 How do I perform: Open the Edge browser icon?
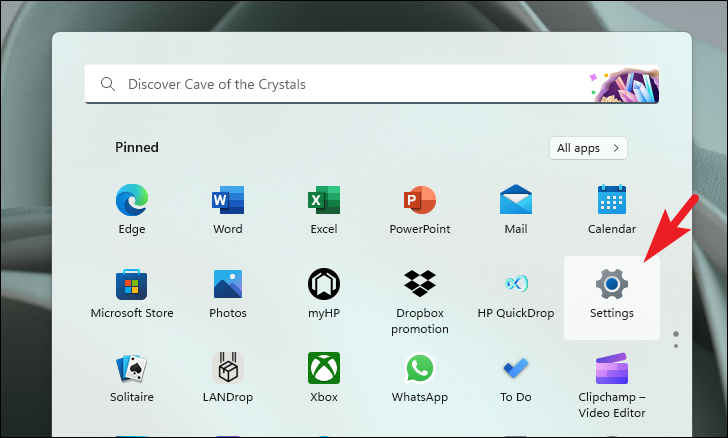click(132, 200)
